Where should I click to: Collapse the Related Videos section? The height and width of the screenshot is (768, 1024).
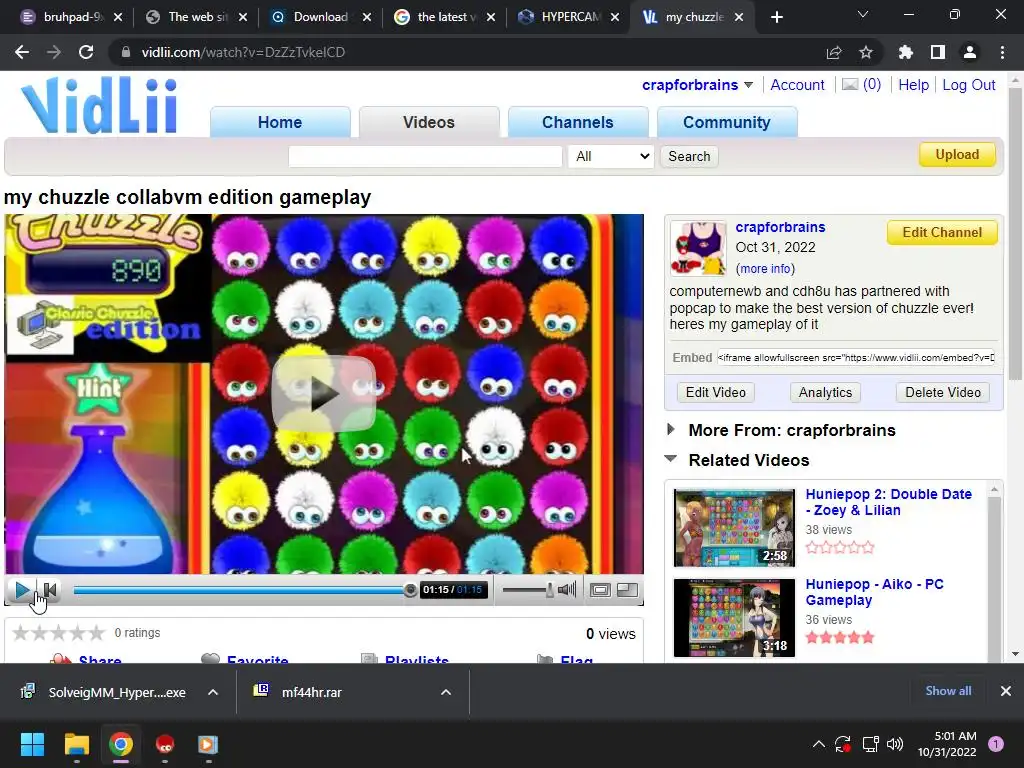(x=671, y=459)
